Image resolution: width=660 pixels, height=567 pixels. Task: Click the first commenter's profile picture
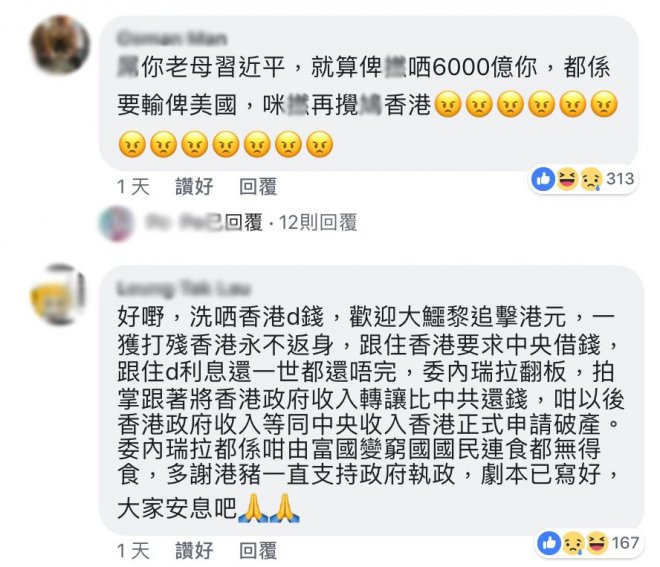tap(59, 45)
